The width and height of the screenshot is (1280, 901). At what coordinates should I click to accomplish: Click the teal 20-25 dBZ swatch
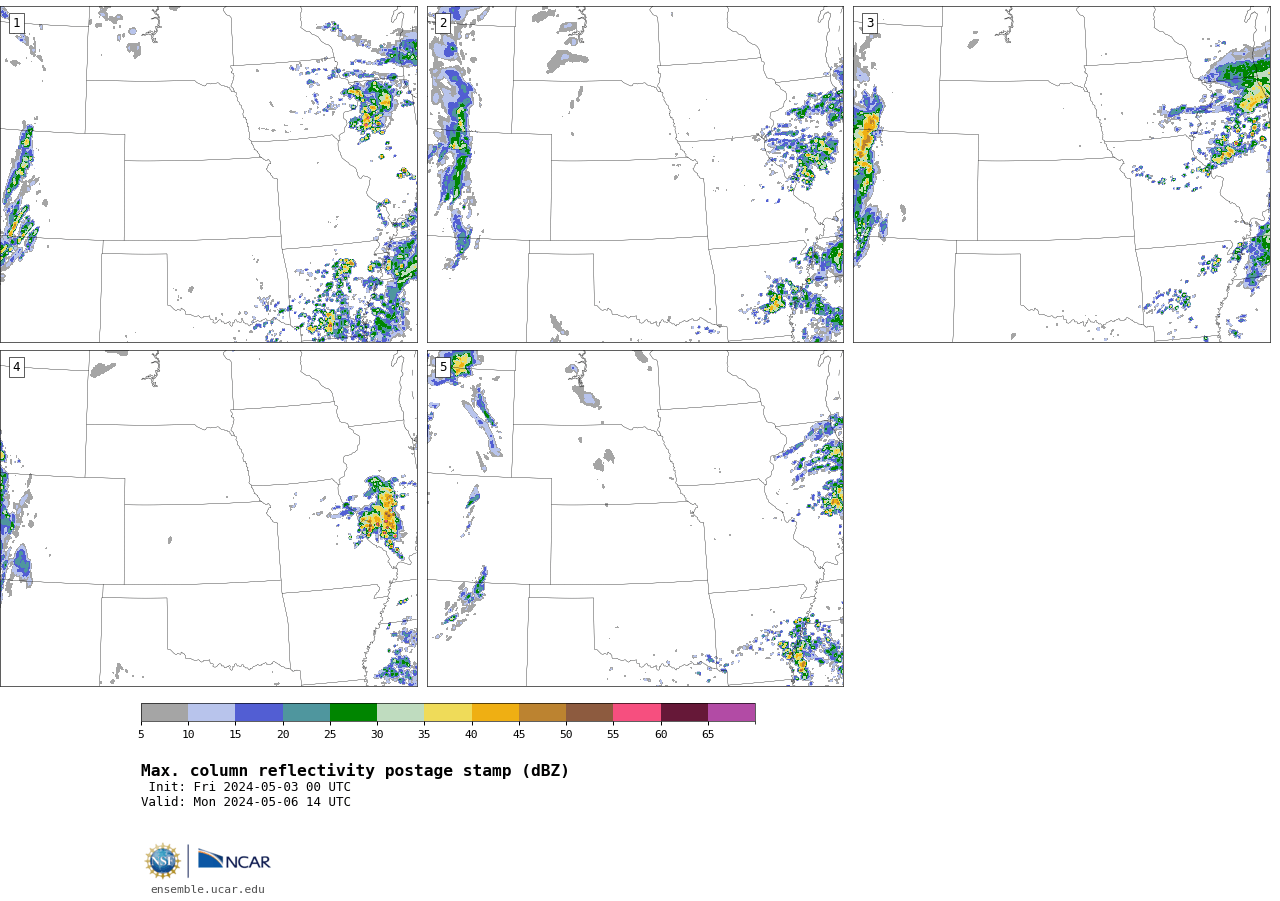point(306,713)
